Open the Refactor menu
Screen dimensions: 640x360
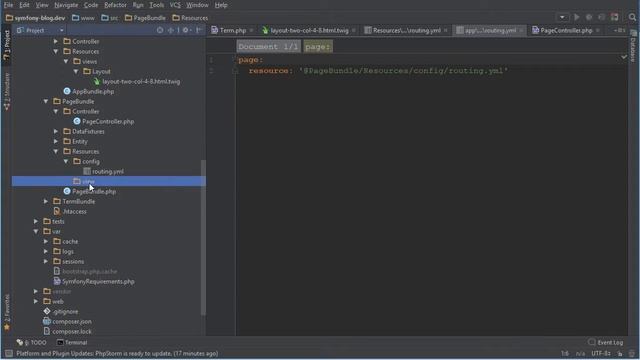click(115, 5)
